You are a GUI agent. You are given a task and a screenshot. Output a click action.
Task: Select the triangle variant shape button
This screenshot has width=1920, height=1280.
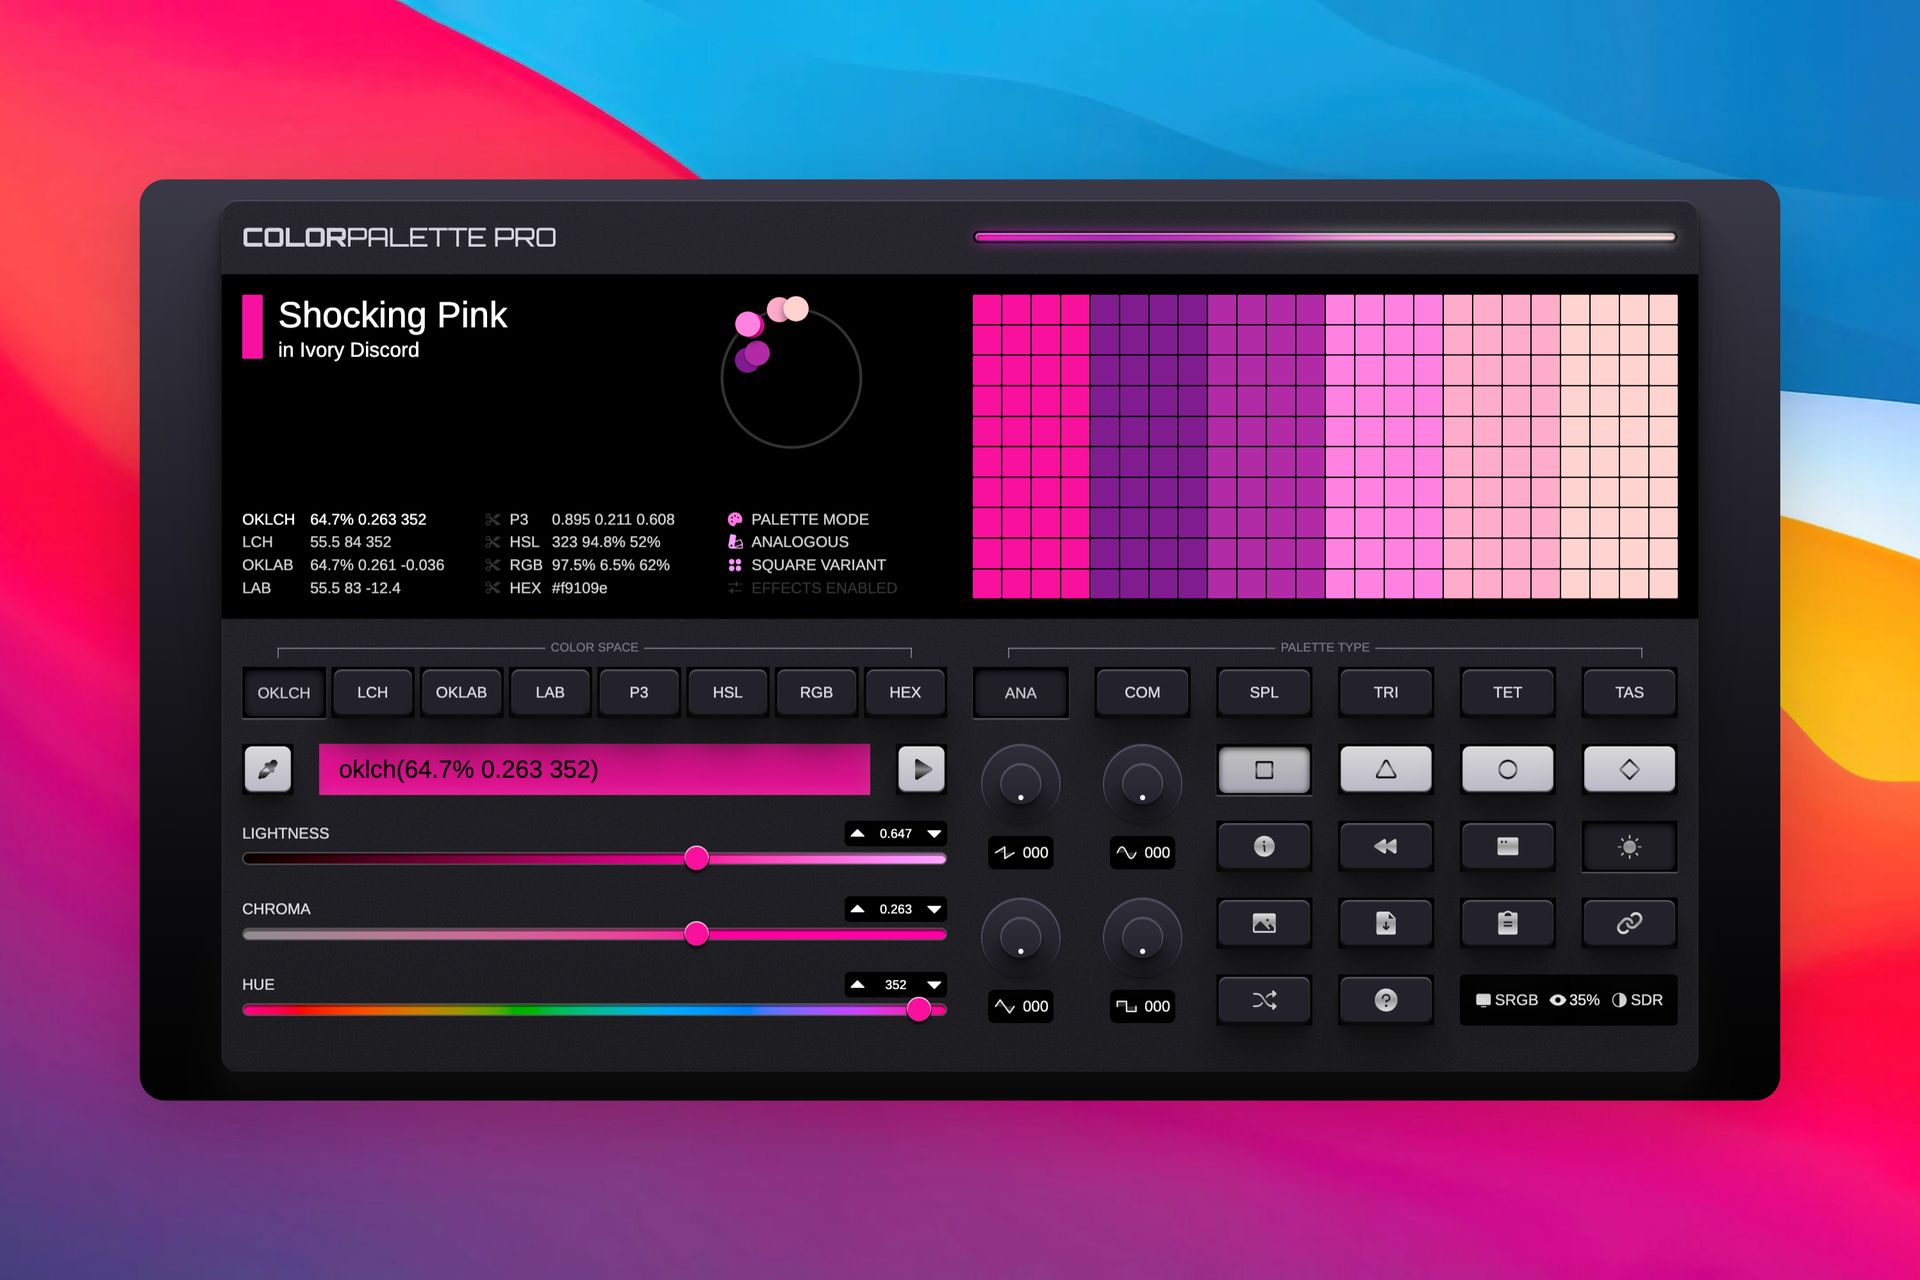point(1385,769)
